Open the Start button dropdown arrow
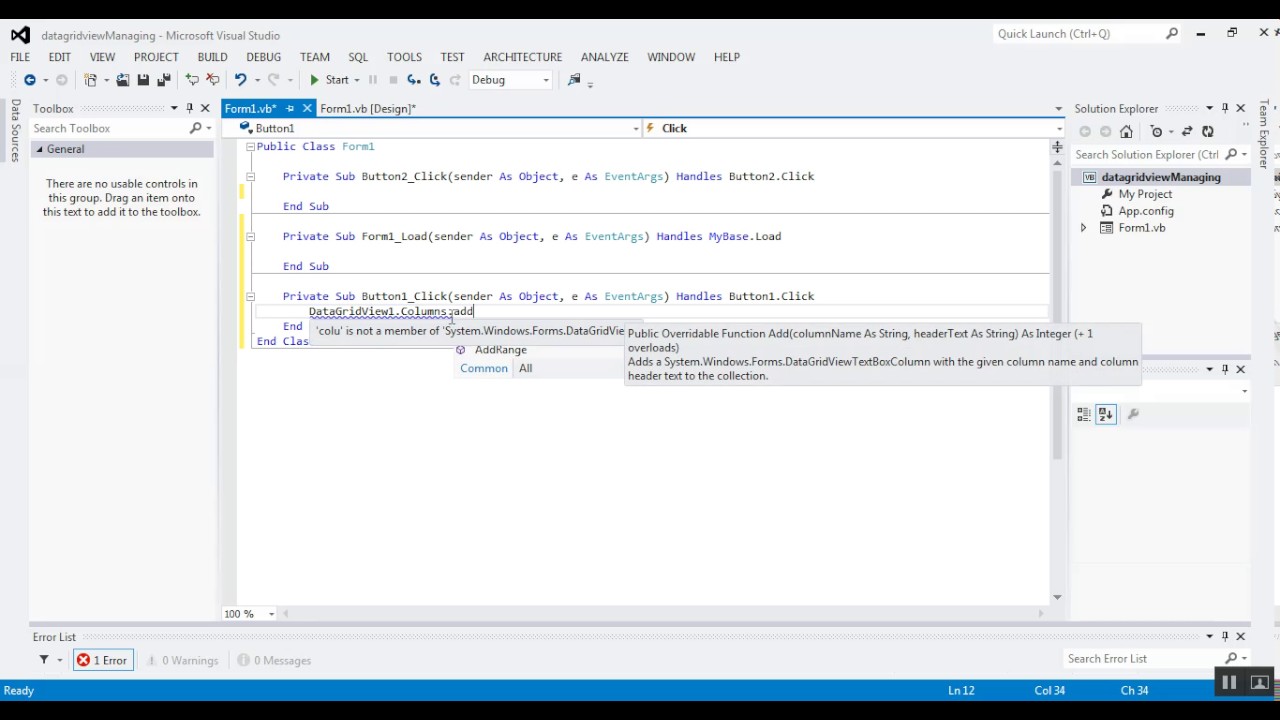 358,80
